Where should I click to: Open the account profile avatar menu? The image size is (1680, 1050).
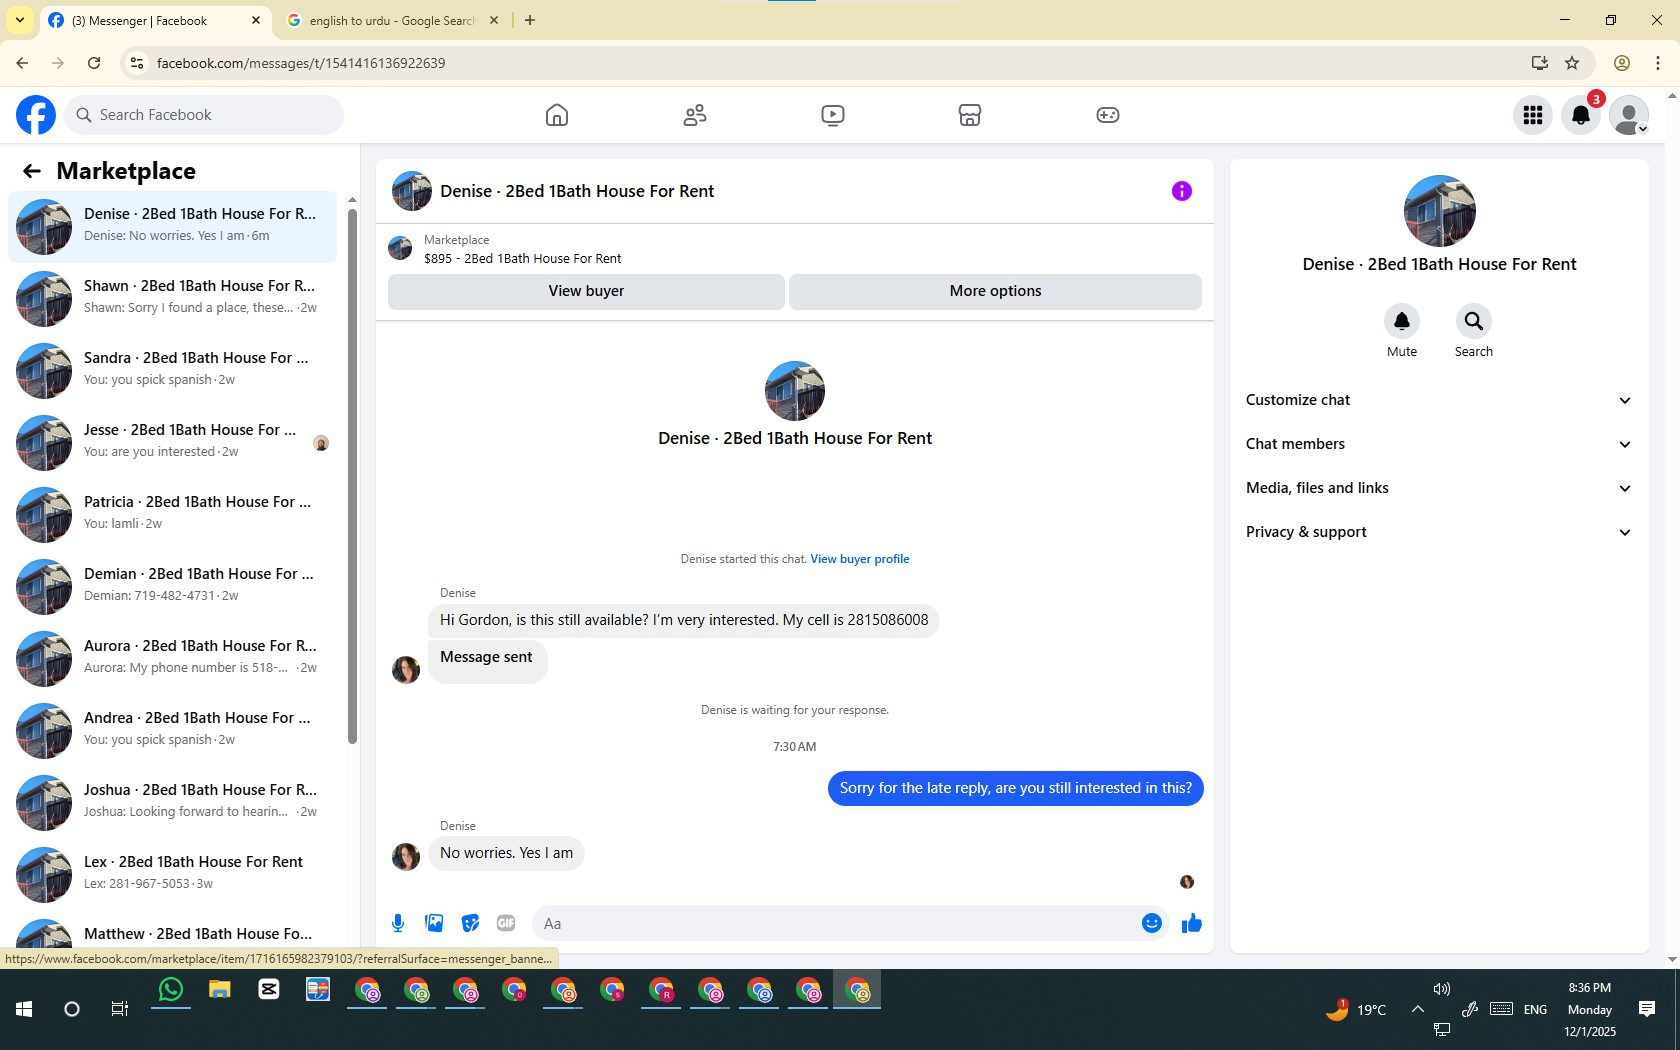[x=1629, y=115]
